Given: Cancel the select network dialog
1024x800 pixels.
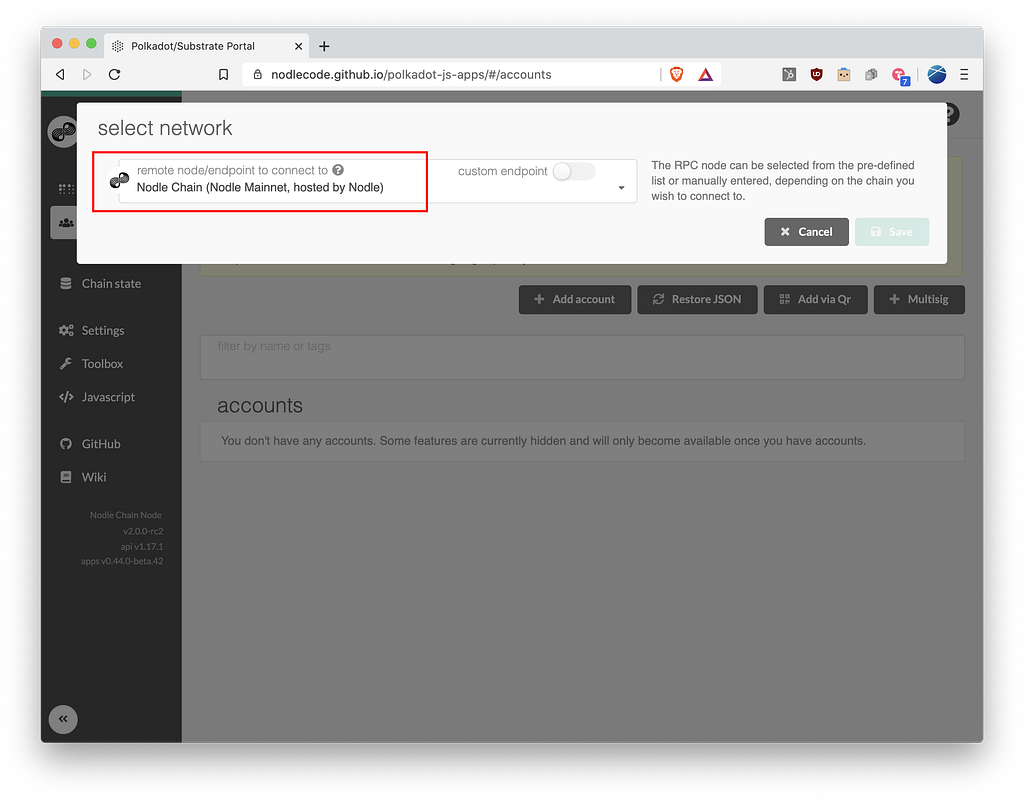Looking at the screenshot, I should [x=807, y=232].
